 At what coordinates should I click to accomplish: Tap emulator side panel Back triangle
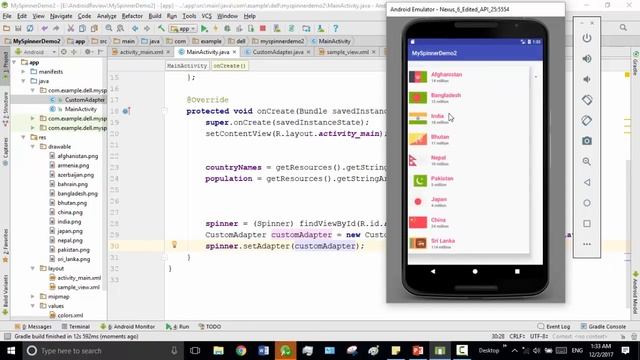coord(587,182)
